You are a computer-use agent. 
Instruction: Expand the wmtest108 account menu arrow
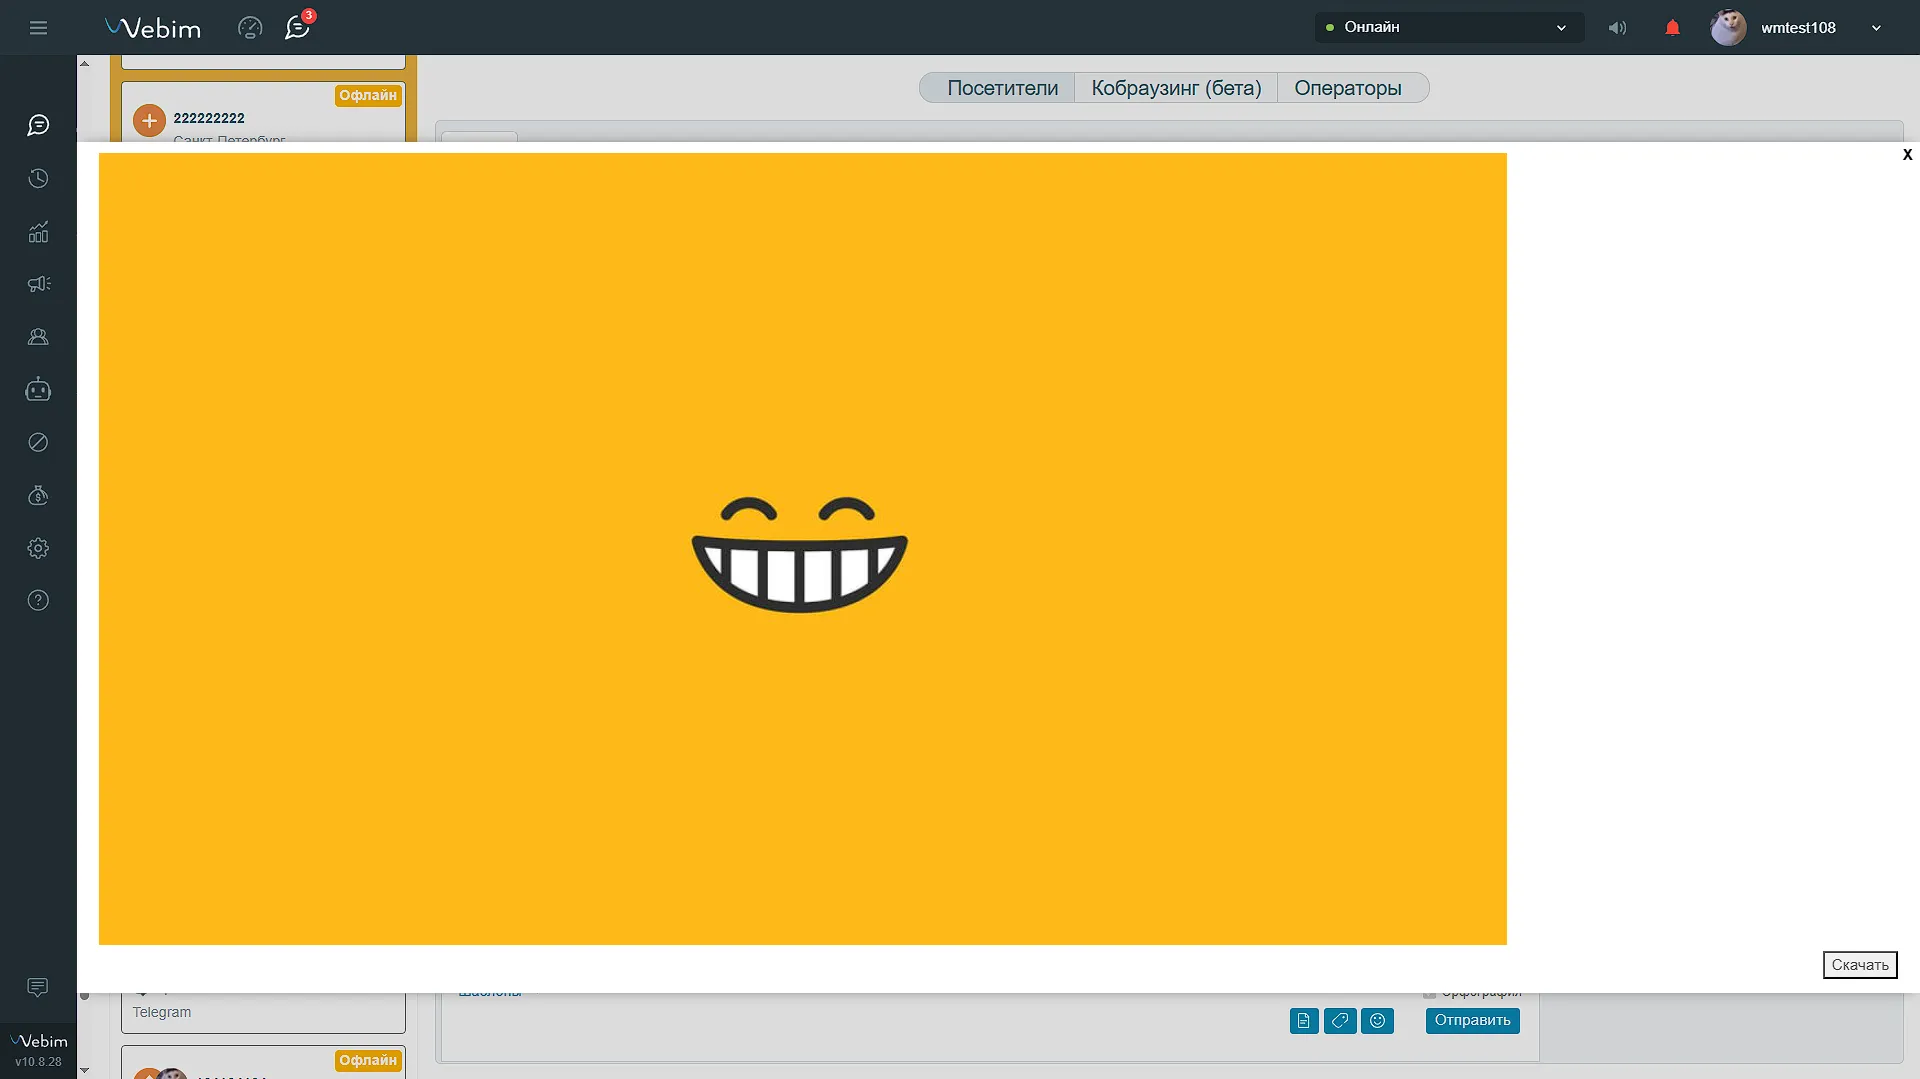[1876, 28]
